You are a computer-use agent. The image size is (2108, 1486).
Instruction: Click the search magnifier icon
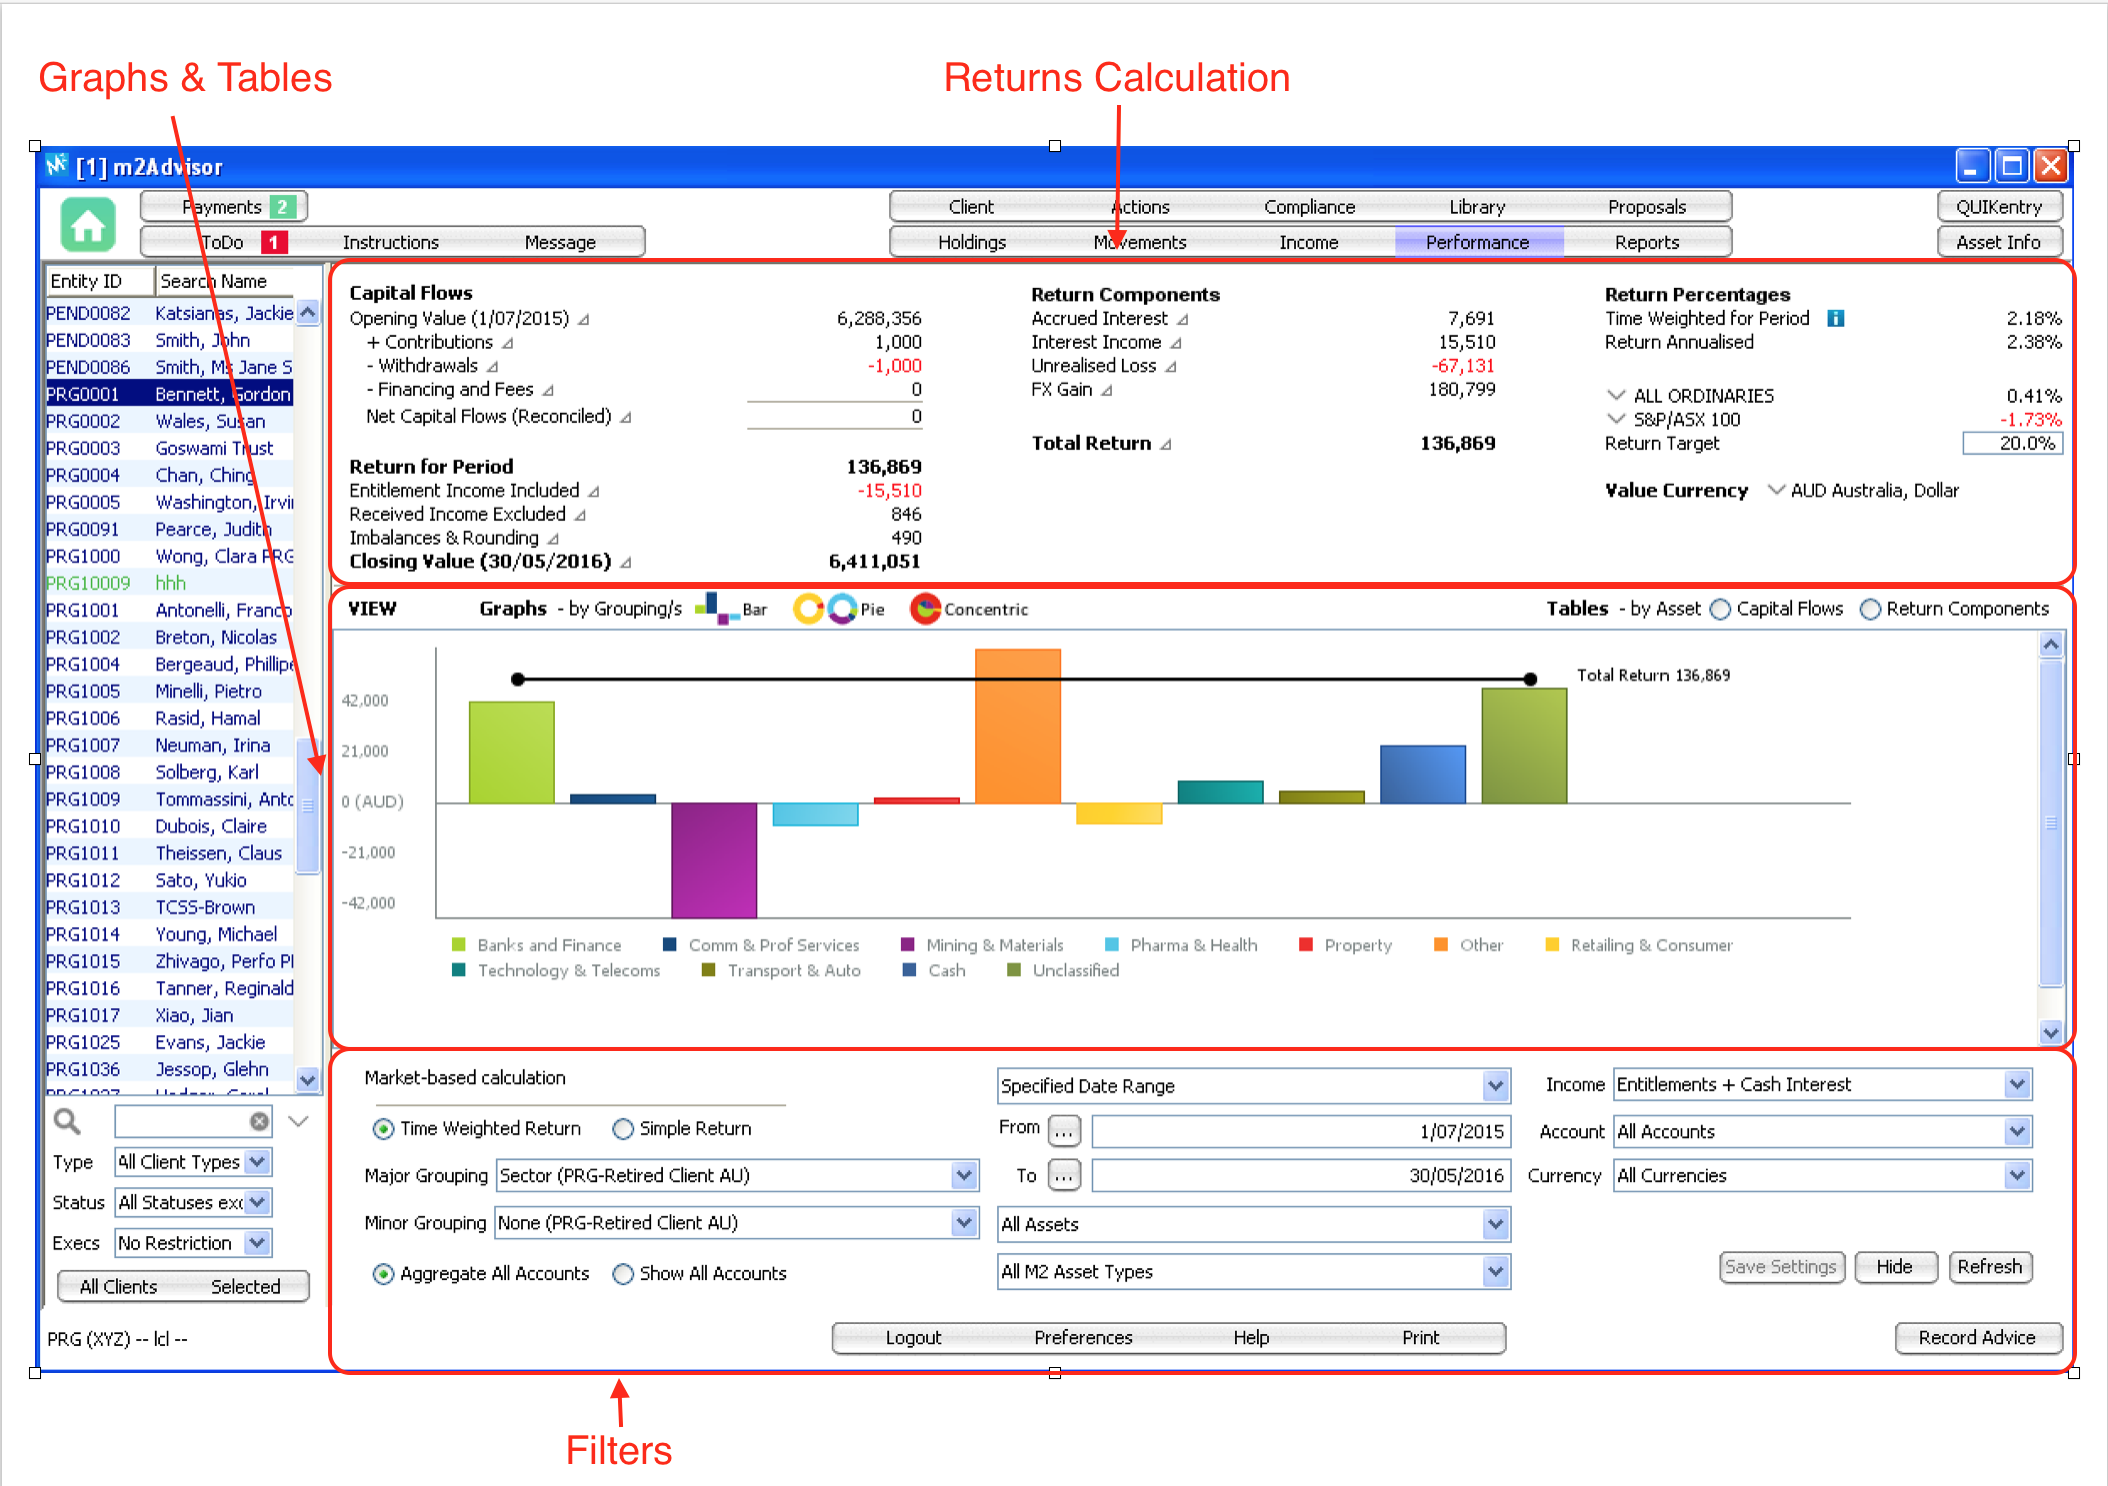(67, 1121)
